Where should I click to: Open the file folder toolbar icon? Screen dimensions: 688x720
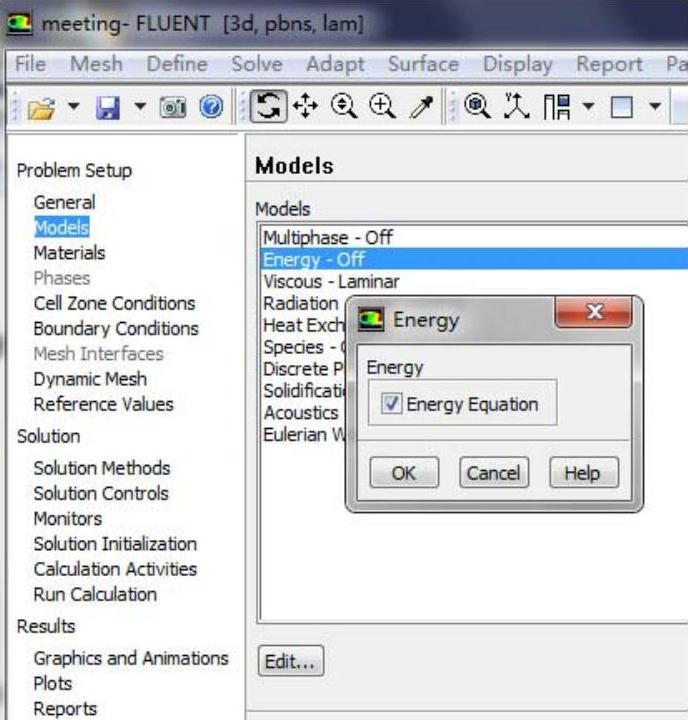(x=41, y=107)
